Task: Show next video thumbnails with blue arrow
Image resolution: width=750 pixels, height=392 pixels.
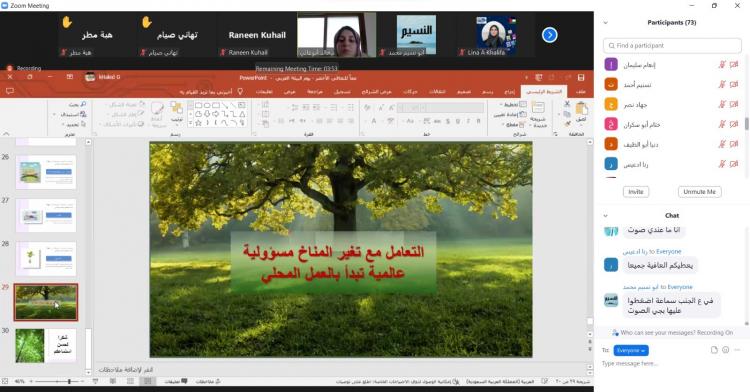Action: pos(550,35)
